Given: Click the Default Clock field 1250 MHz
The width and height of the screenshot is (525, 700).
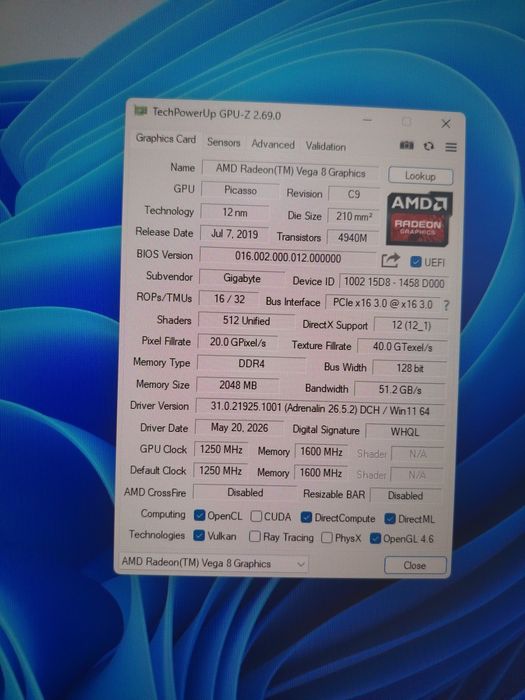Looking at the screenshot, I should pos(221,471).
